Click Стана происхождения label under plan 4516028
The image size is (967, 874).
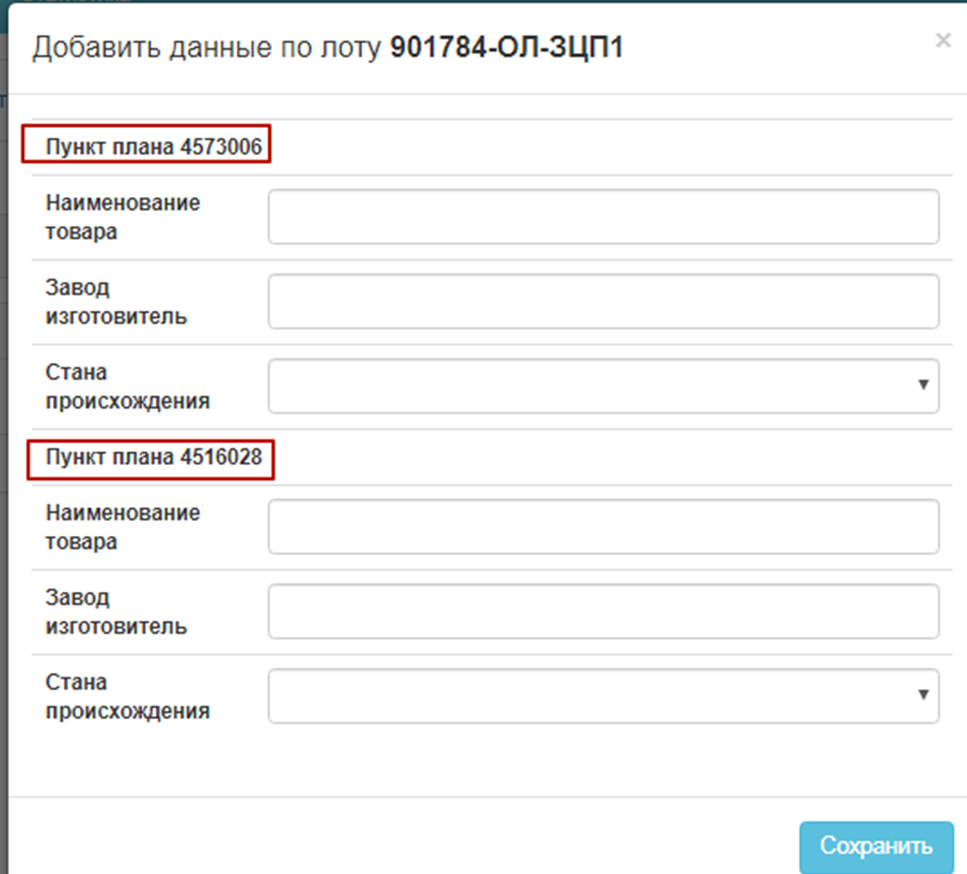[128, 696]
